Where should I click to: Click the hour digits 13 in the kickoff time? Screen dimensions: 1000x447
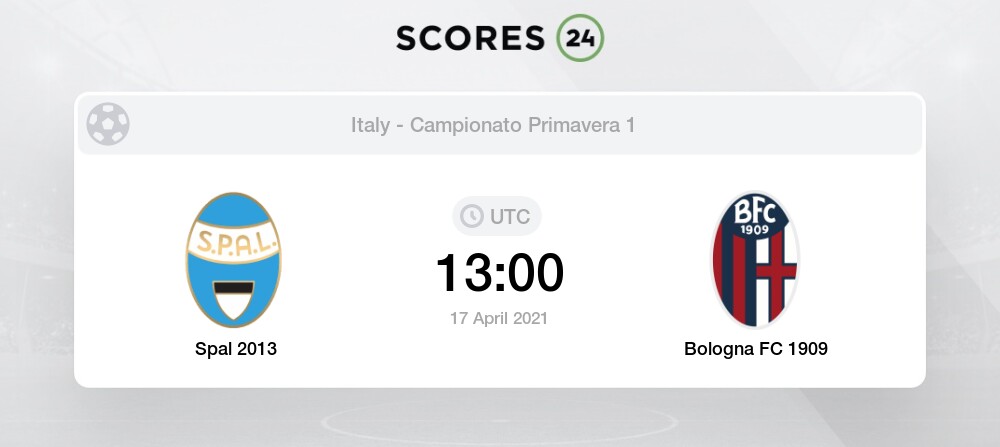(x=463, y=273)
